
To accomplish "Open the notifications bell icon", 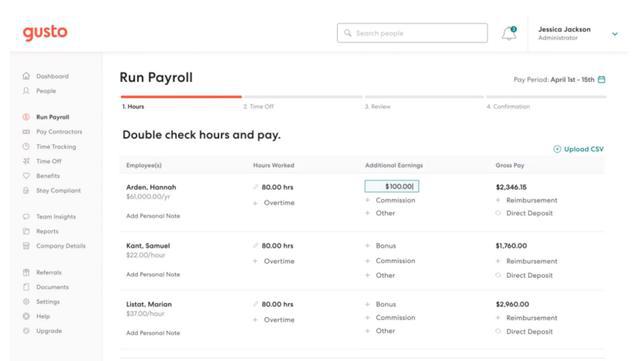I will coord(509,33).
